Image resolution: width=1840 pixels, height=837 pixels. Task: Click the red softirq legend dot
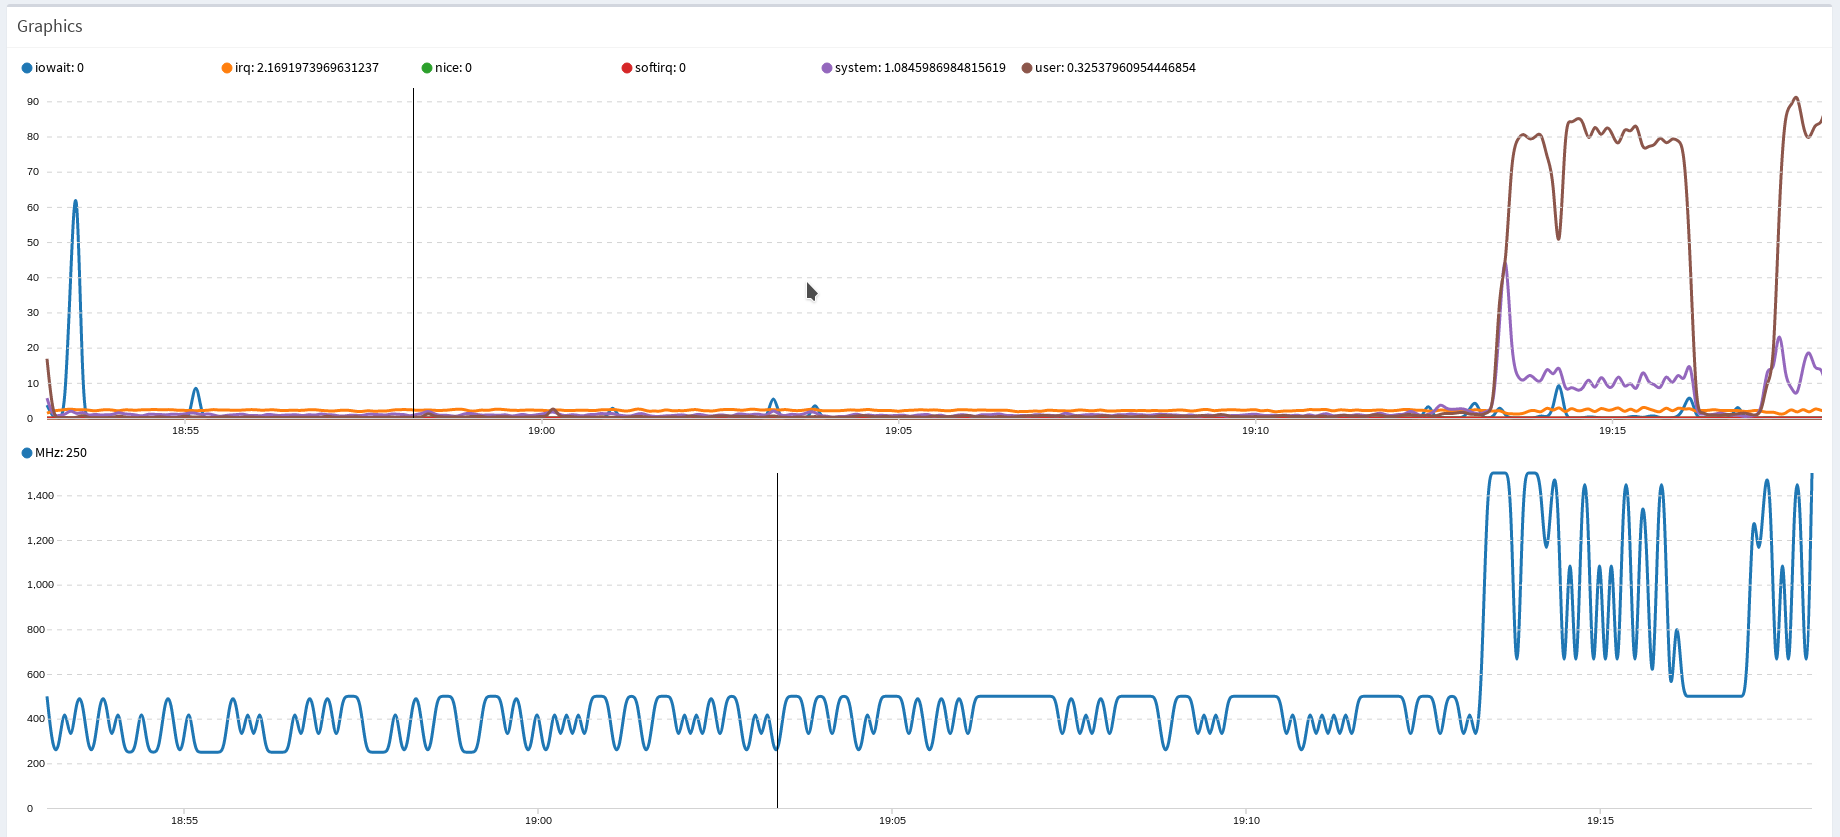click(x=627, y=68)
